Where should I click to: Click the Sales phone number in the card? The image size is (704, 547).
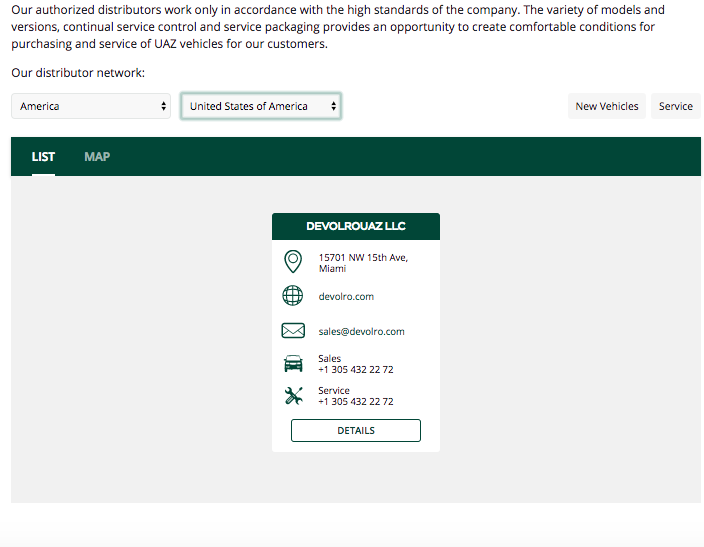point(355,370)
